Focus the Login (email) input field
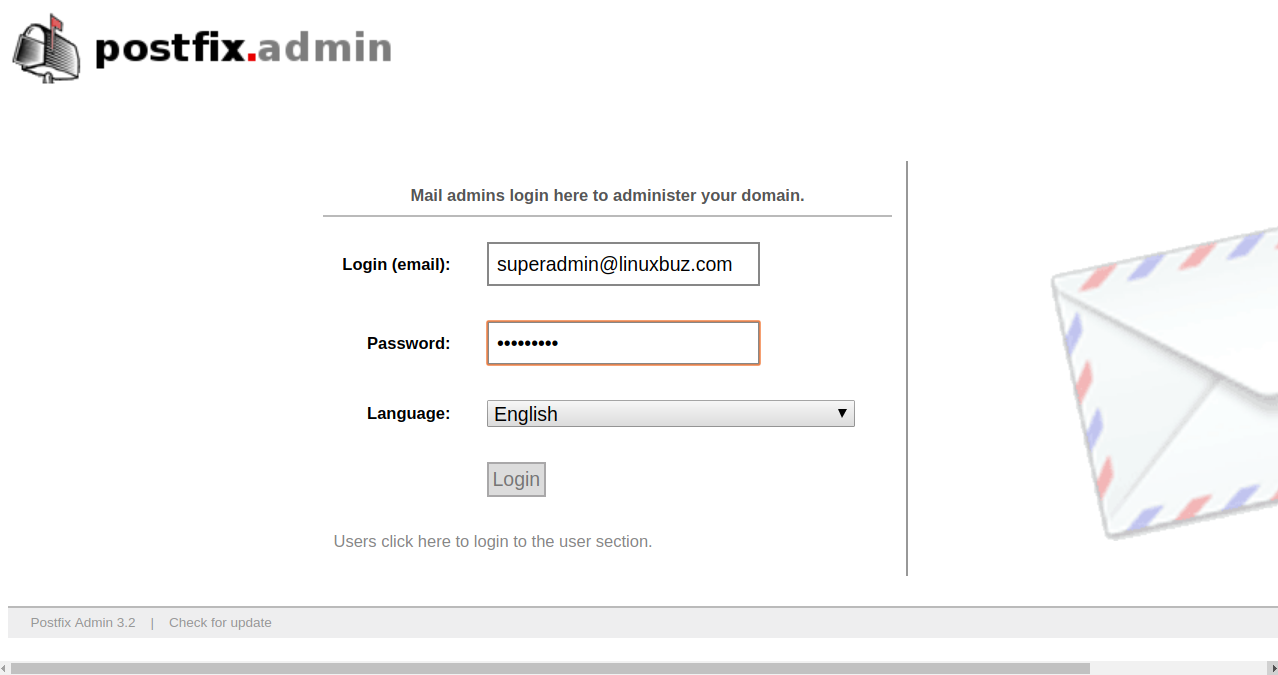The height and width of the screenshot is (675, 1278). click(x=623, y=264)
